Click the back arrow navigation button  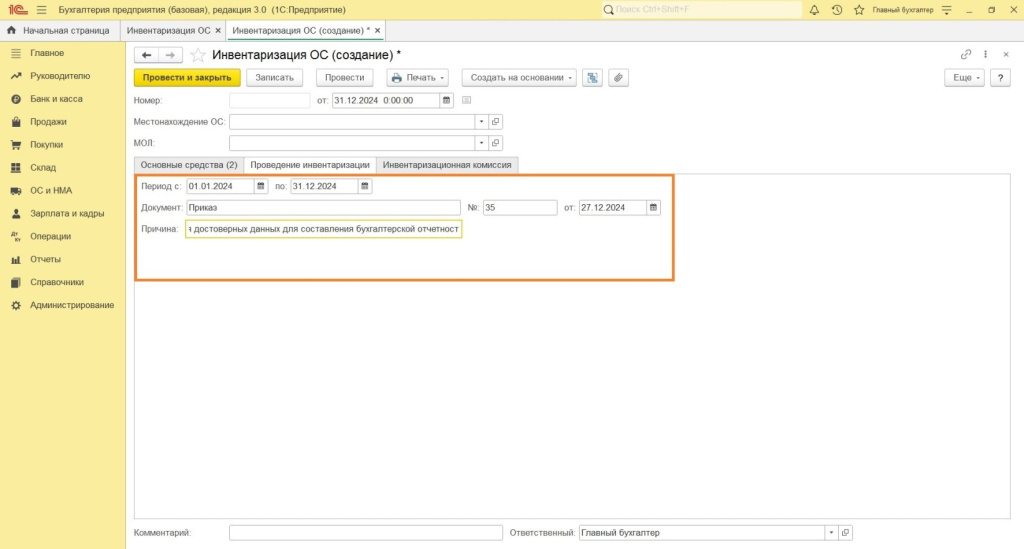[146, 55]
